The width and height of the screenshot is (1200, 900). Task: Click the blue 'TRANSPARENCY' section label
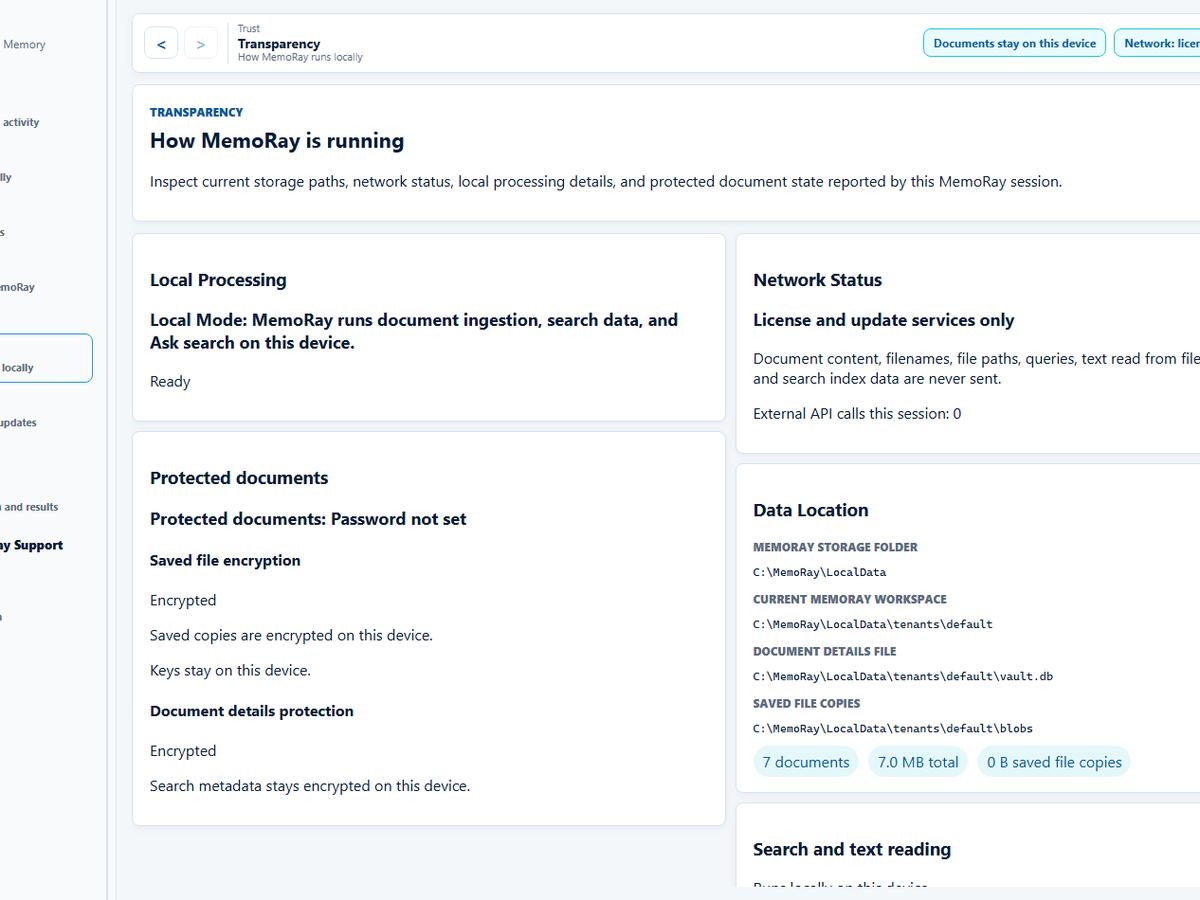point(196,112)
